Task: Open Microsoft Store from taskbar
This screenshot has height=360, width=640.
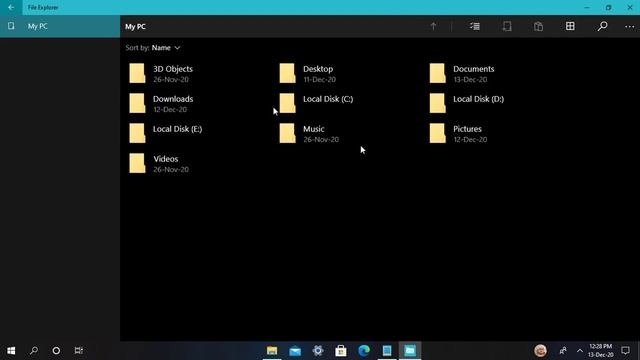Action: 341,351
